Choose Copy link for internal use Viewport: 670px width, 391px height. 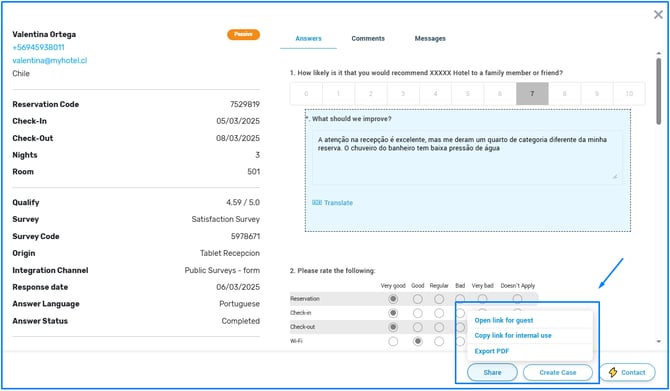[513, 335]
